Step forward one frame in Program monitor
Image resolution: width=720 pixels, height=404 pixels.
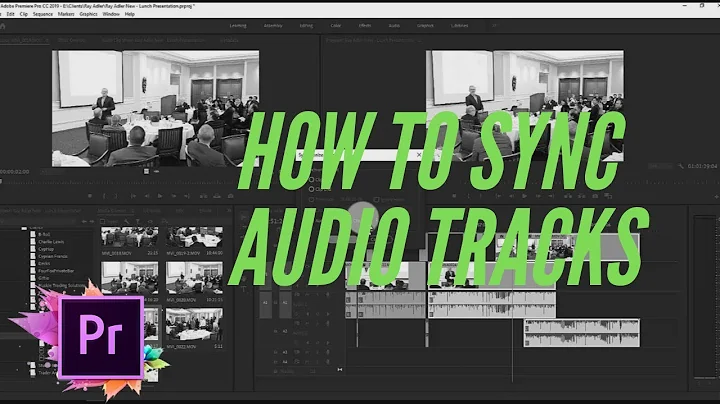(x=538, y=196)
